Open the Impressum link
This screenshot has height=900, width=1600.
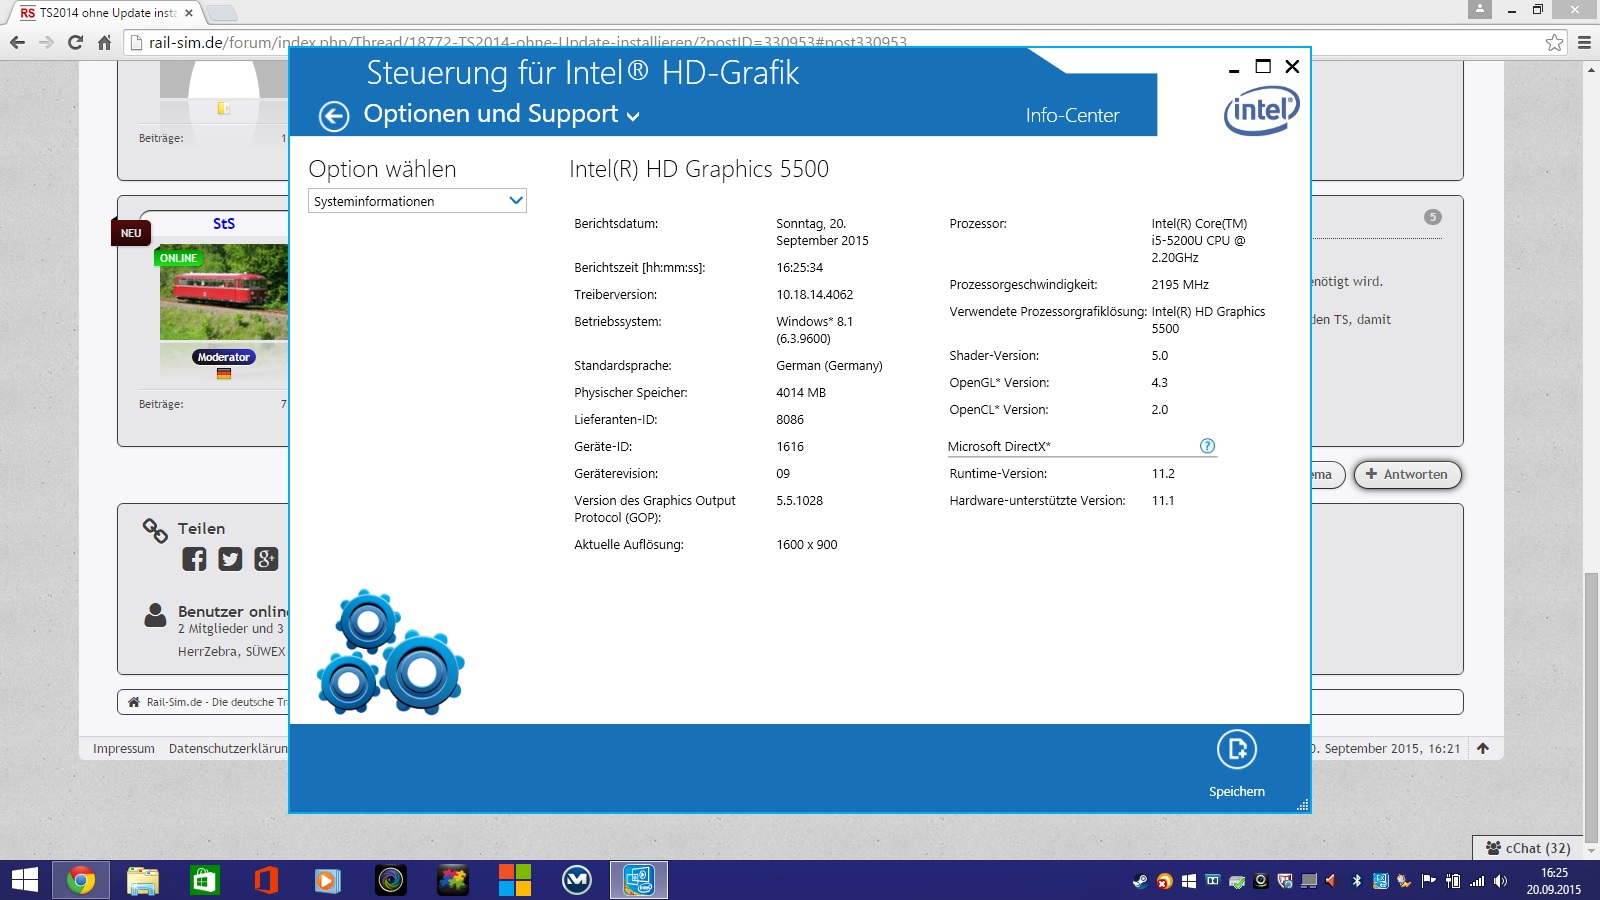(124, 748)
